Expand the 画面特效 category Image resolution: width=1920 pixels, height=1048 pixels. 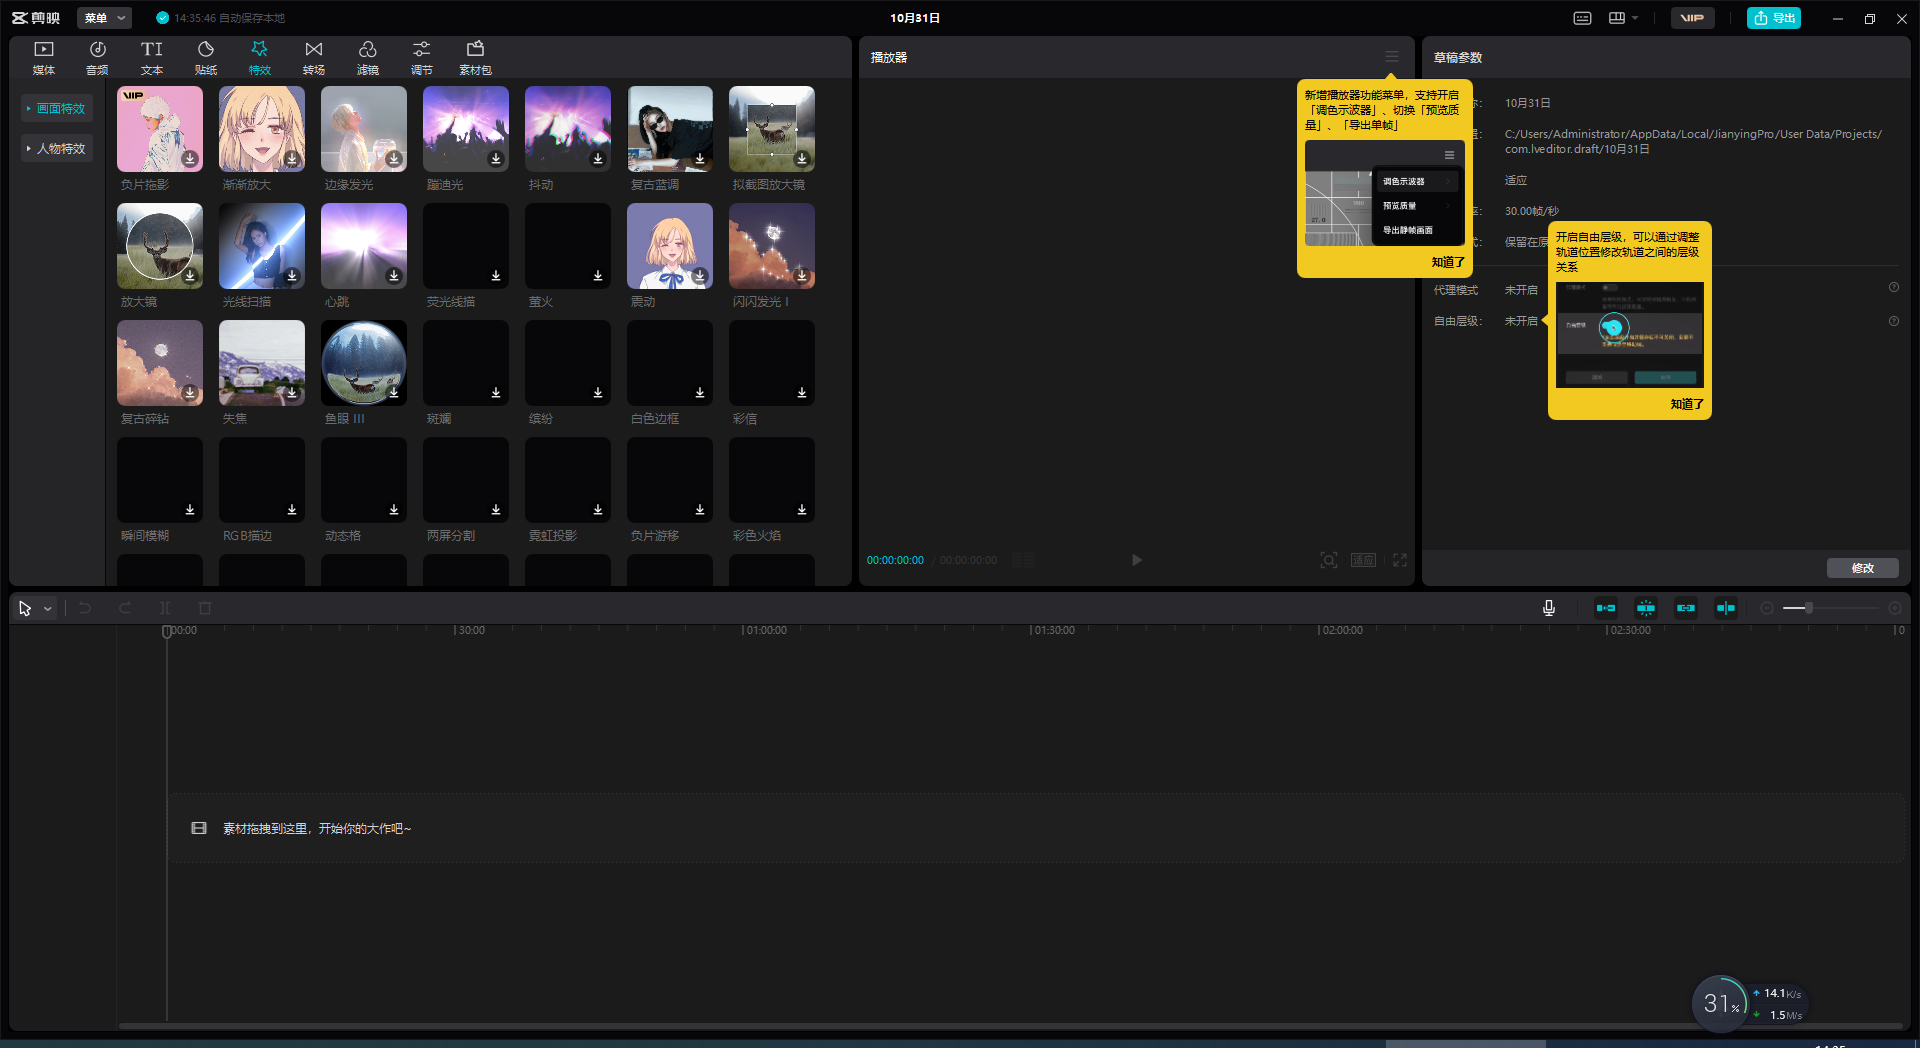tap(57, 108)
